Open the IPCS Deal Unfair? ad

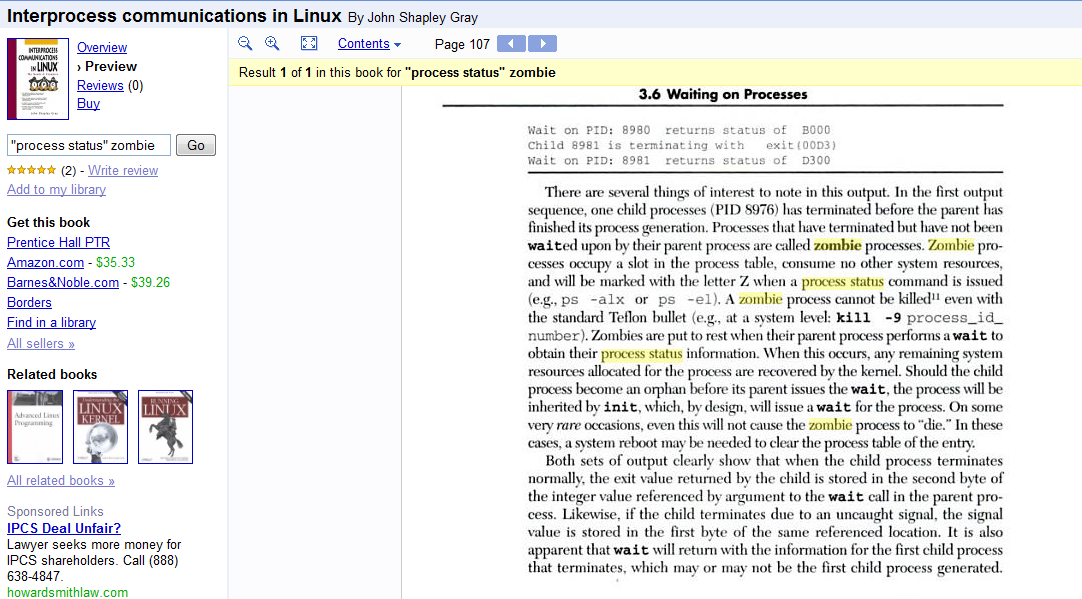(x=63, y=528)
